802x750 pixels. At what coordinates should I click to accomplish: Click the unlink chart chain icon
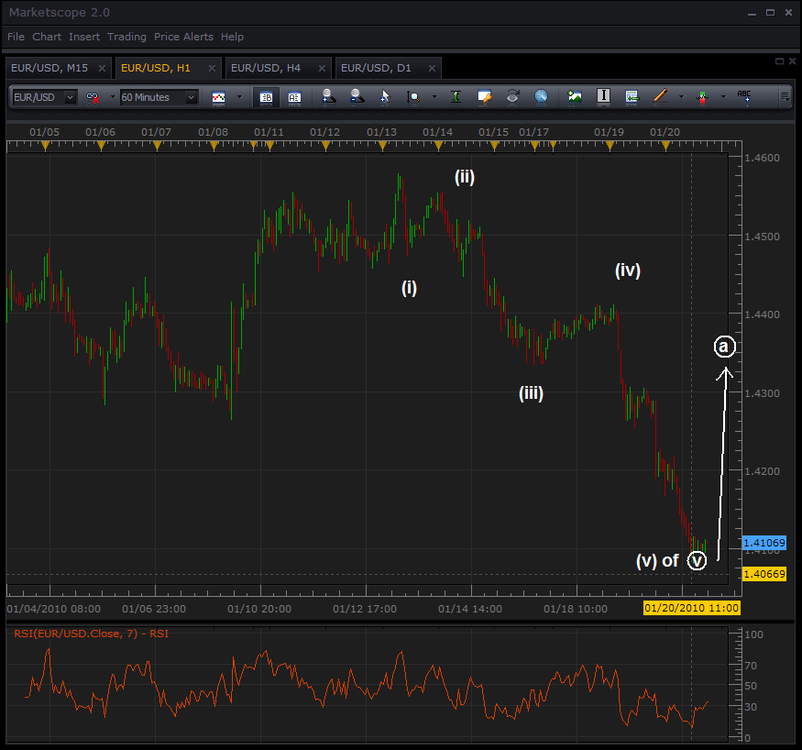click(x=93, y=97)
